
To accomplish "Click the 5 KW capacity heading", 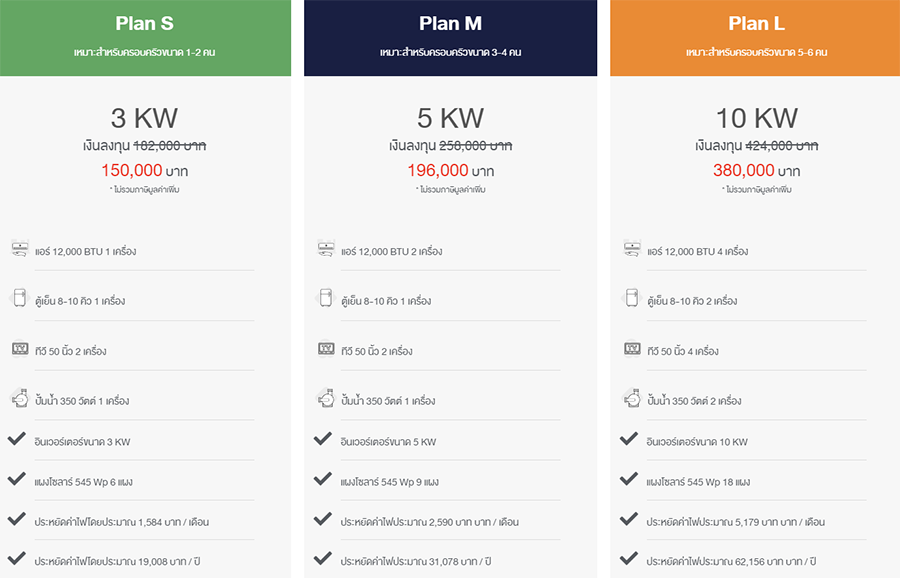I will pyautogui.click(x=450, y=118).
